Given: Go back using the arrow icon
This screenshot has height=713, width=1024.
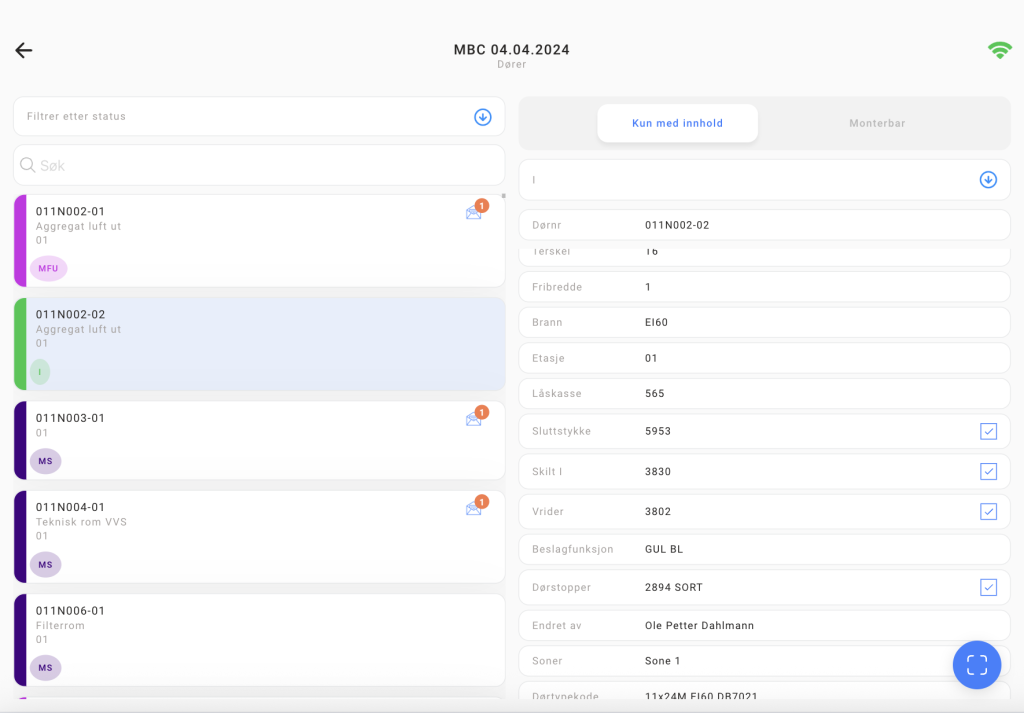Looking at the screenshot, I should point(24,51).
